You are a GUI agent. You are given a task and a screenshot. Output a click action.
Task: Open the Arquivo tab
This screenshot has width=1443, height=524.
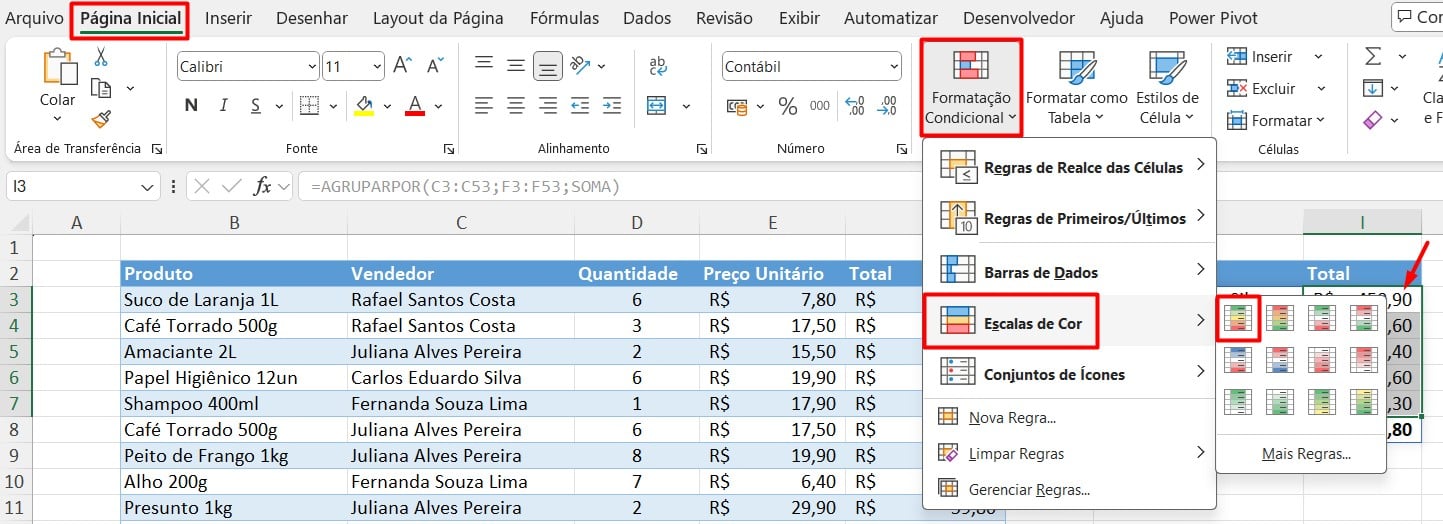(x=34, y=18)
